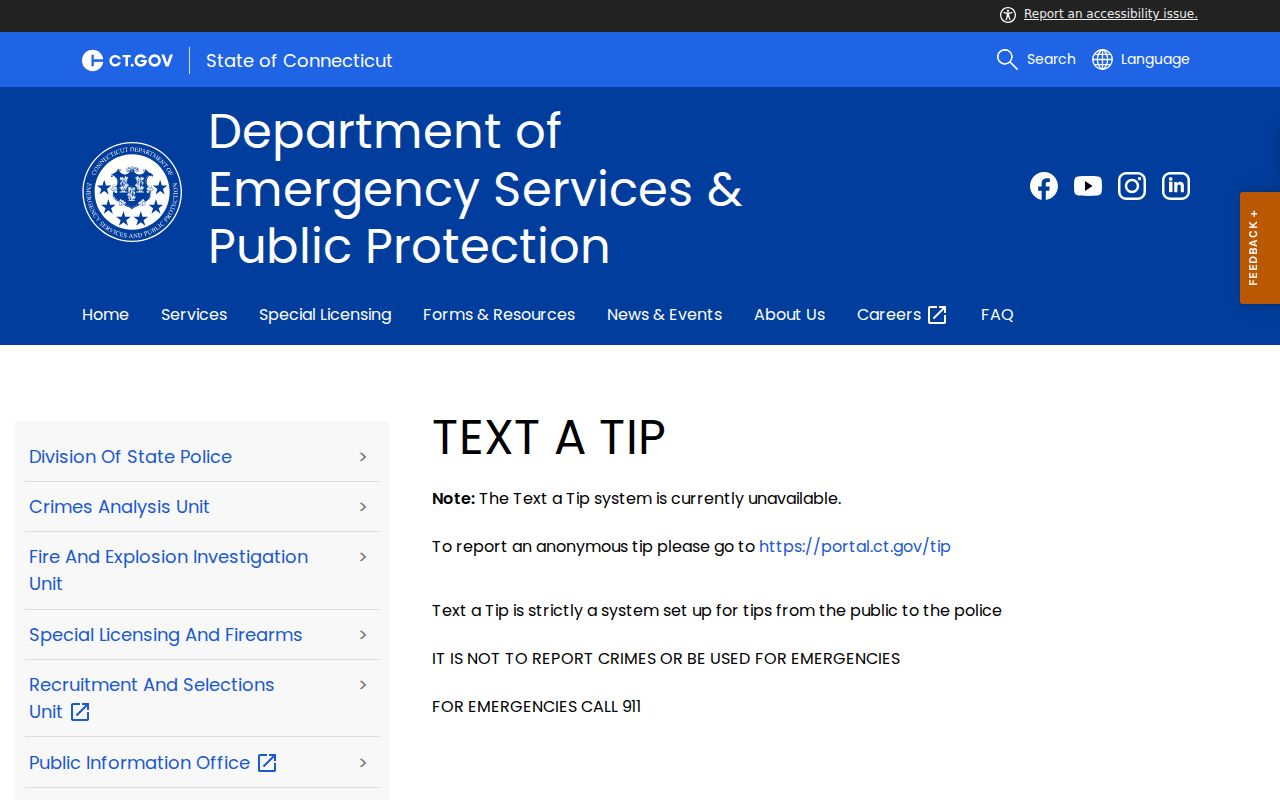
Task: Click the TEXT A TIP heading
Action: pyautogui.click(x=548, y=438)
